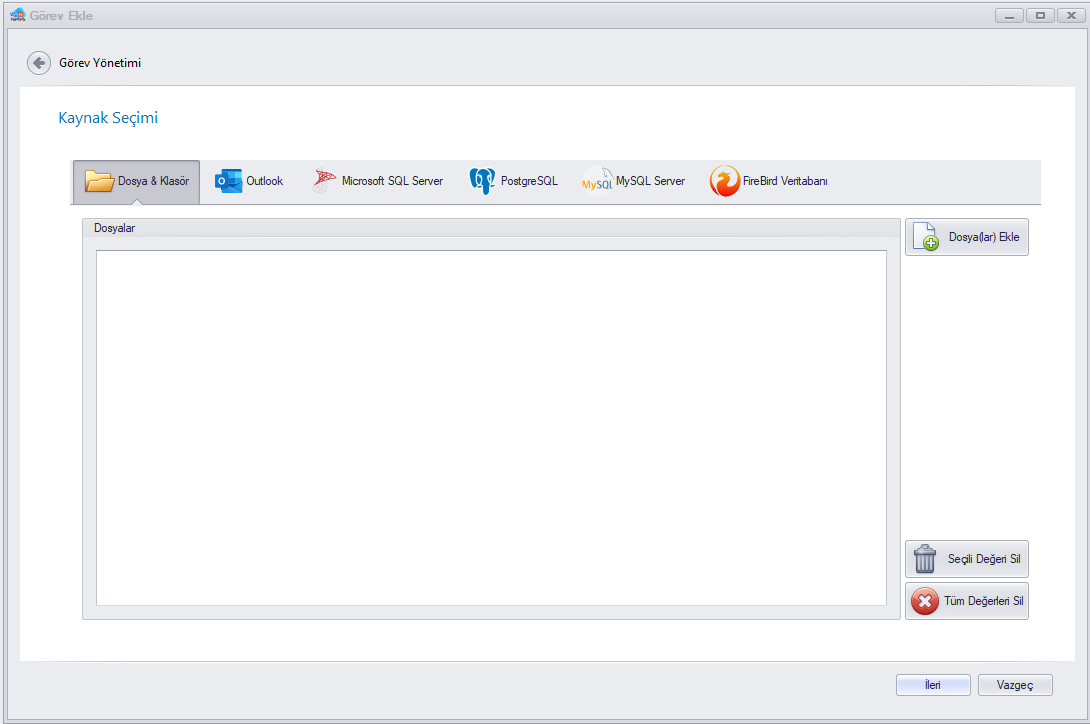Click inside the empty Dosyalar file list
Viewport: 1090px width, 724px height.
click(491, 427)
